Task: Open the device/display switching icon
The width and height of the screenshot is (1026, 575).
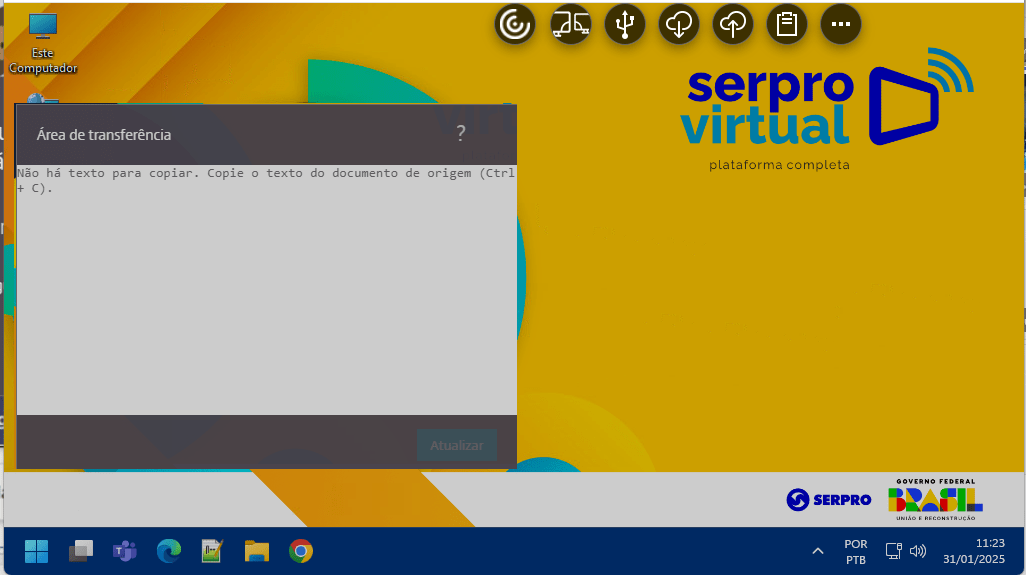Action: 571,24
